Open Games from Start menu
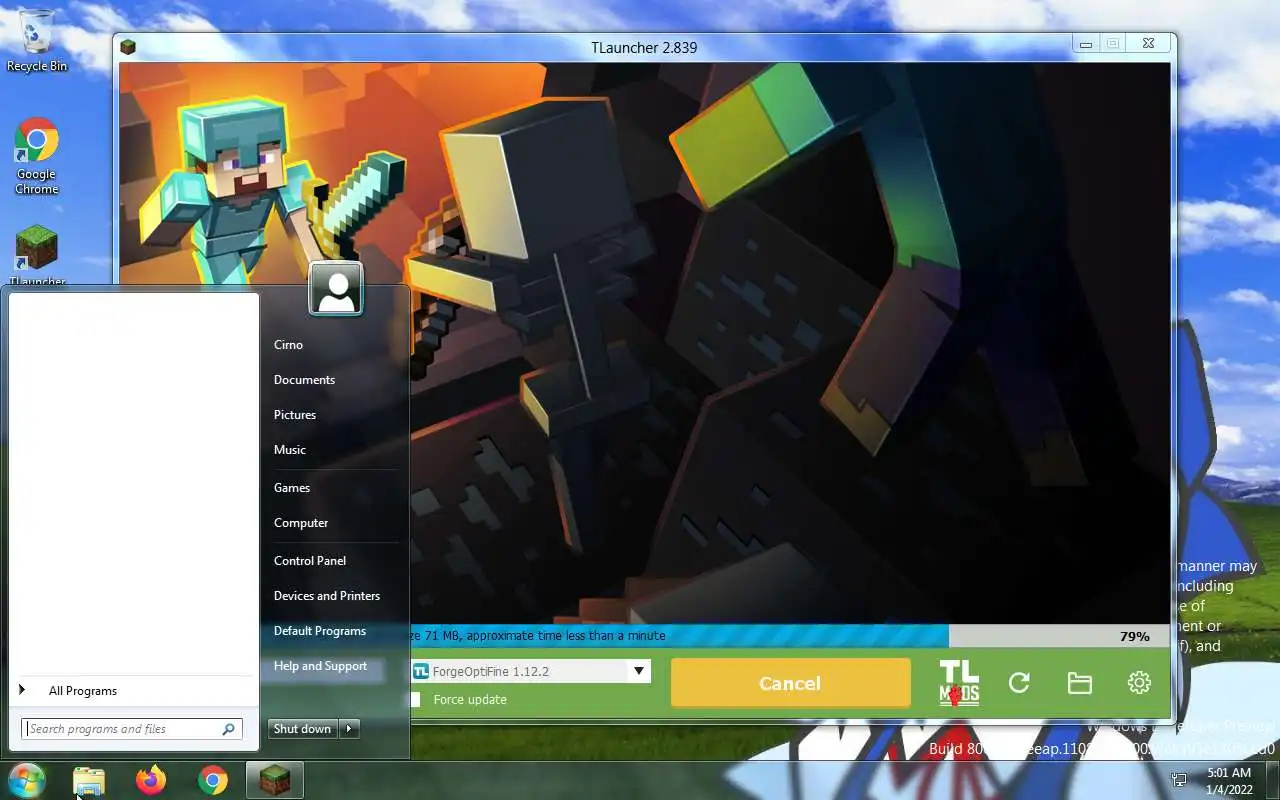The height and width of the screenshot is (800, 1280). tap(292, 487)
